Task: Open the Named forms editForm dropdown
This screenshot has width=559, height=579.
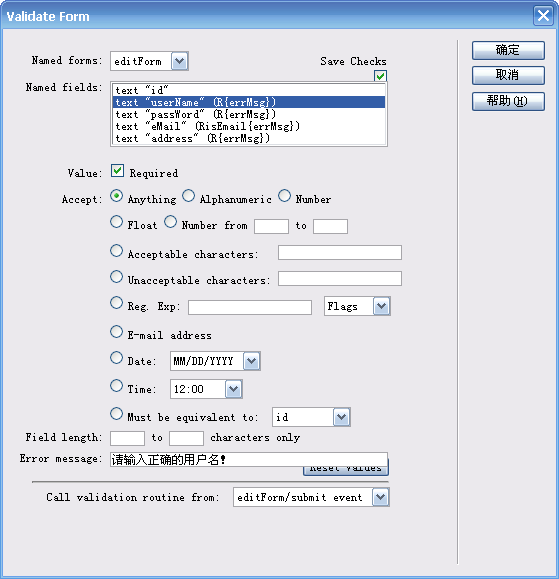Action: tap(179, 61)
